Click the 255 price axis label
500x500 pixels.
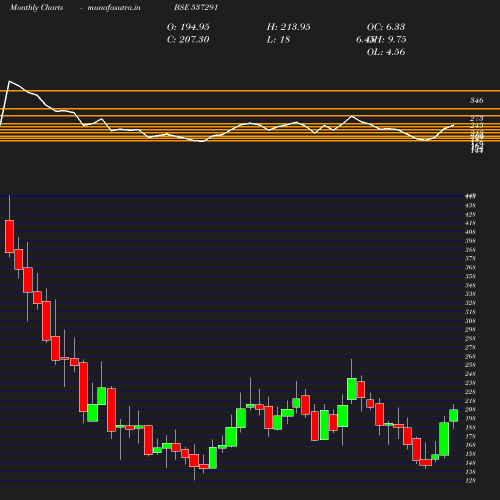click(x=470, y=365)
